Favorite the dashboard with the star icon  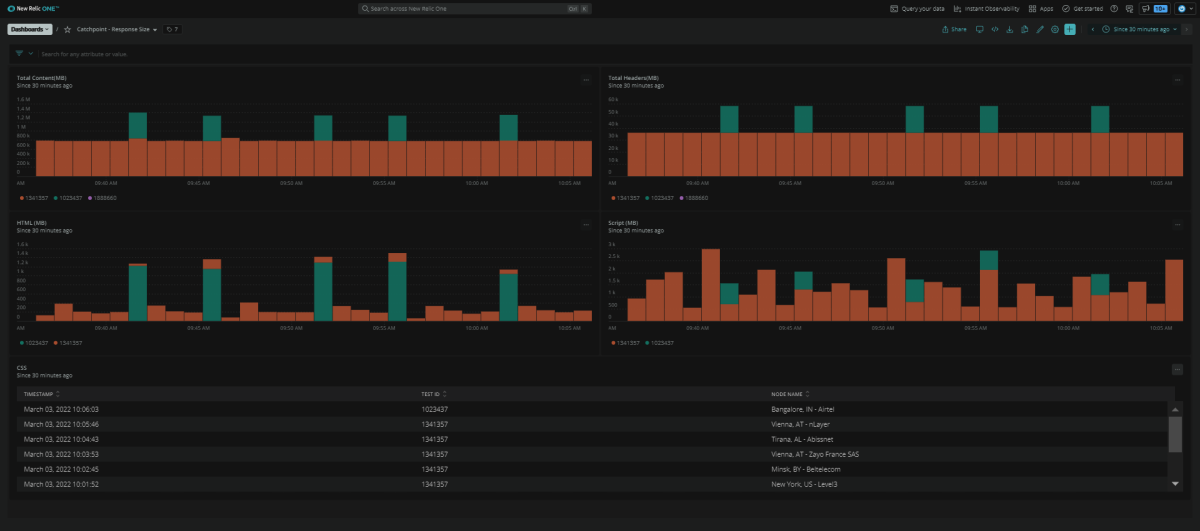pyautogui.click(x=67, y=29)
